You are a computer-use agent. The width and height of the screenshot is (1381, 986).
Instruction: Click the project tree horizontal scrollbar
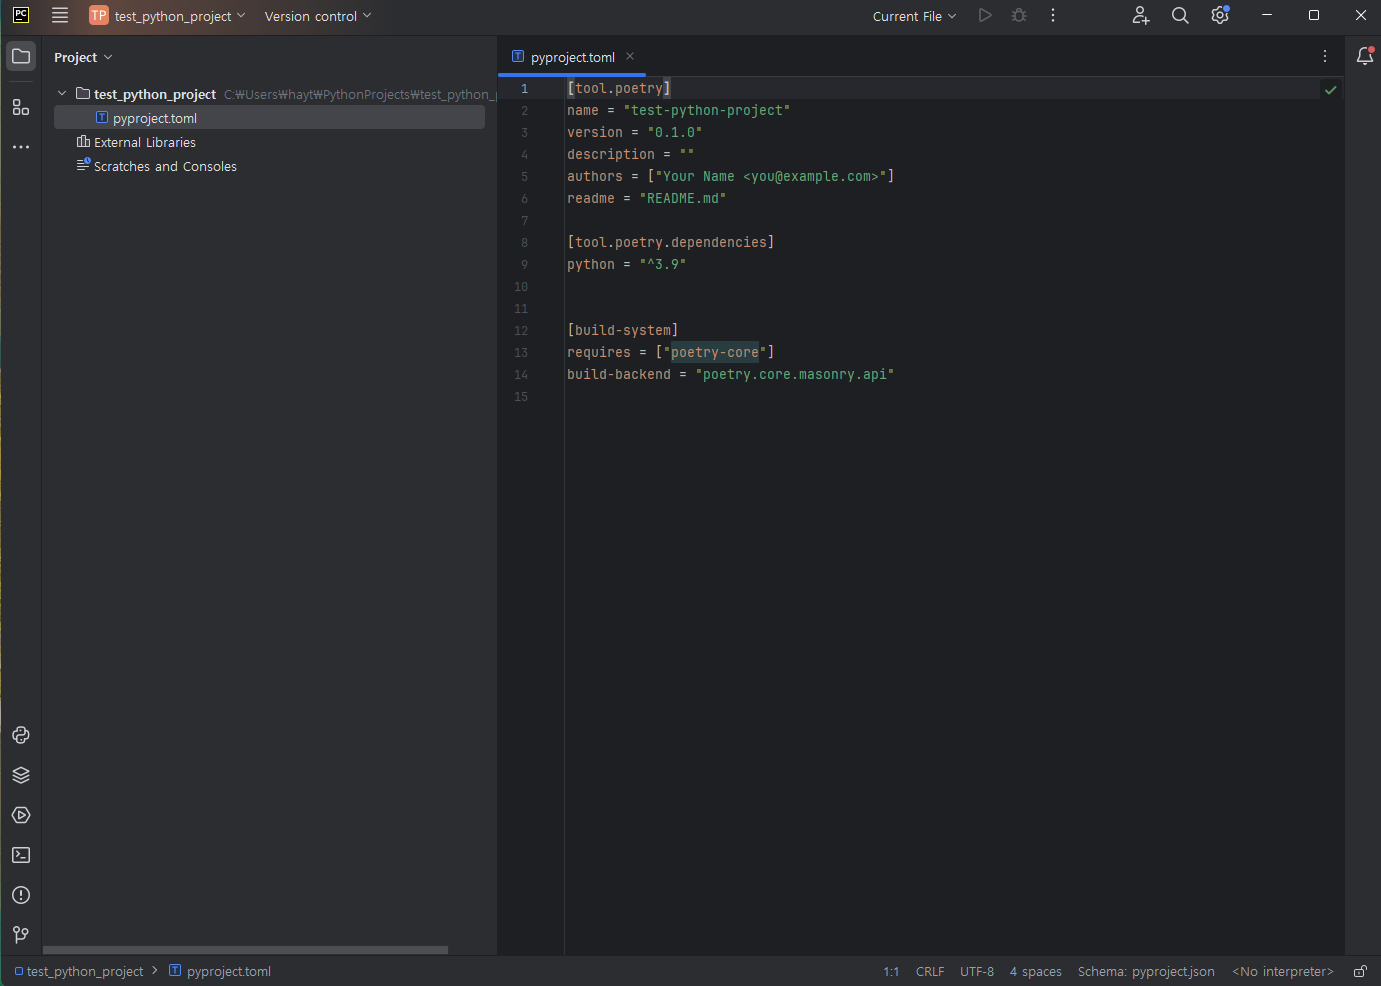[245, 950]
